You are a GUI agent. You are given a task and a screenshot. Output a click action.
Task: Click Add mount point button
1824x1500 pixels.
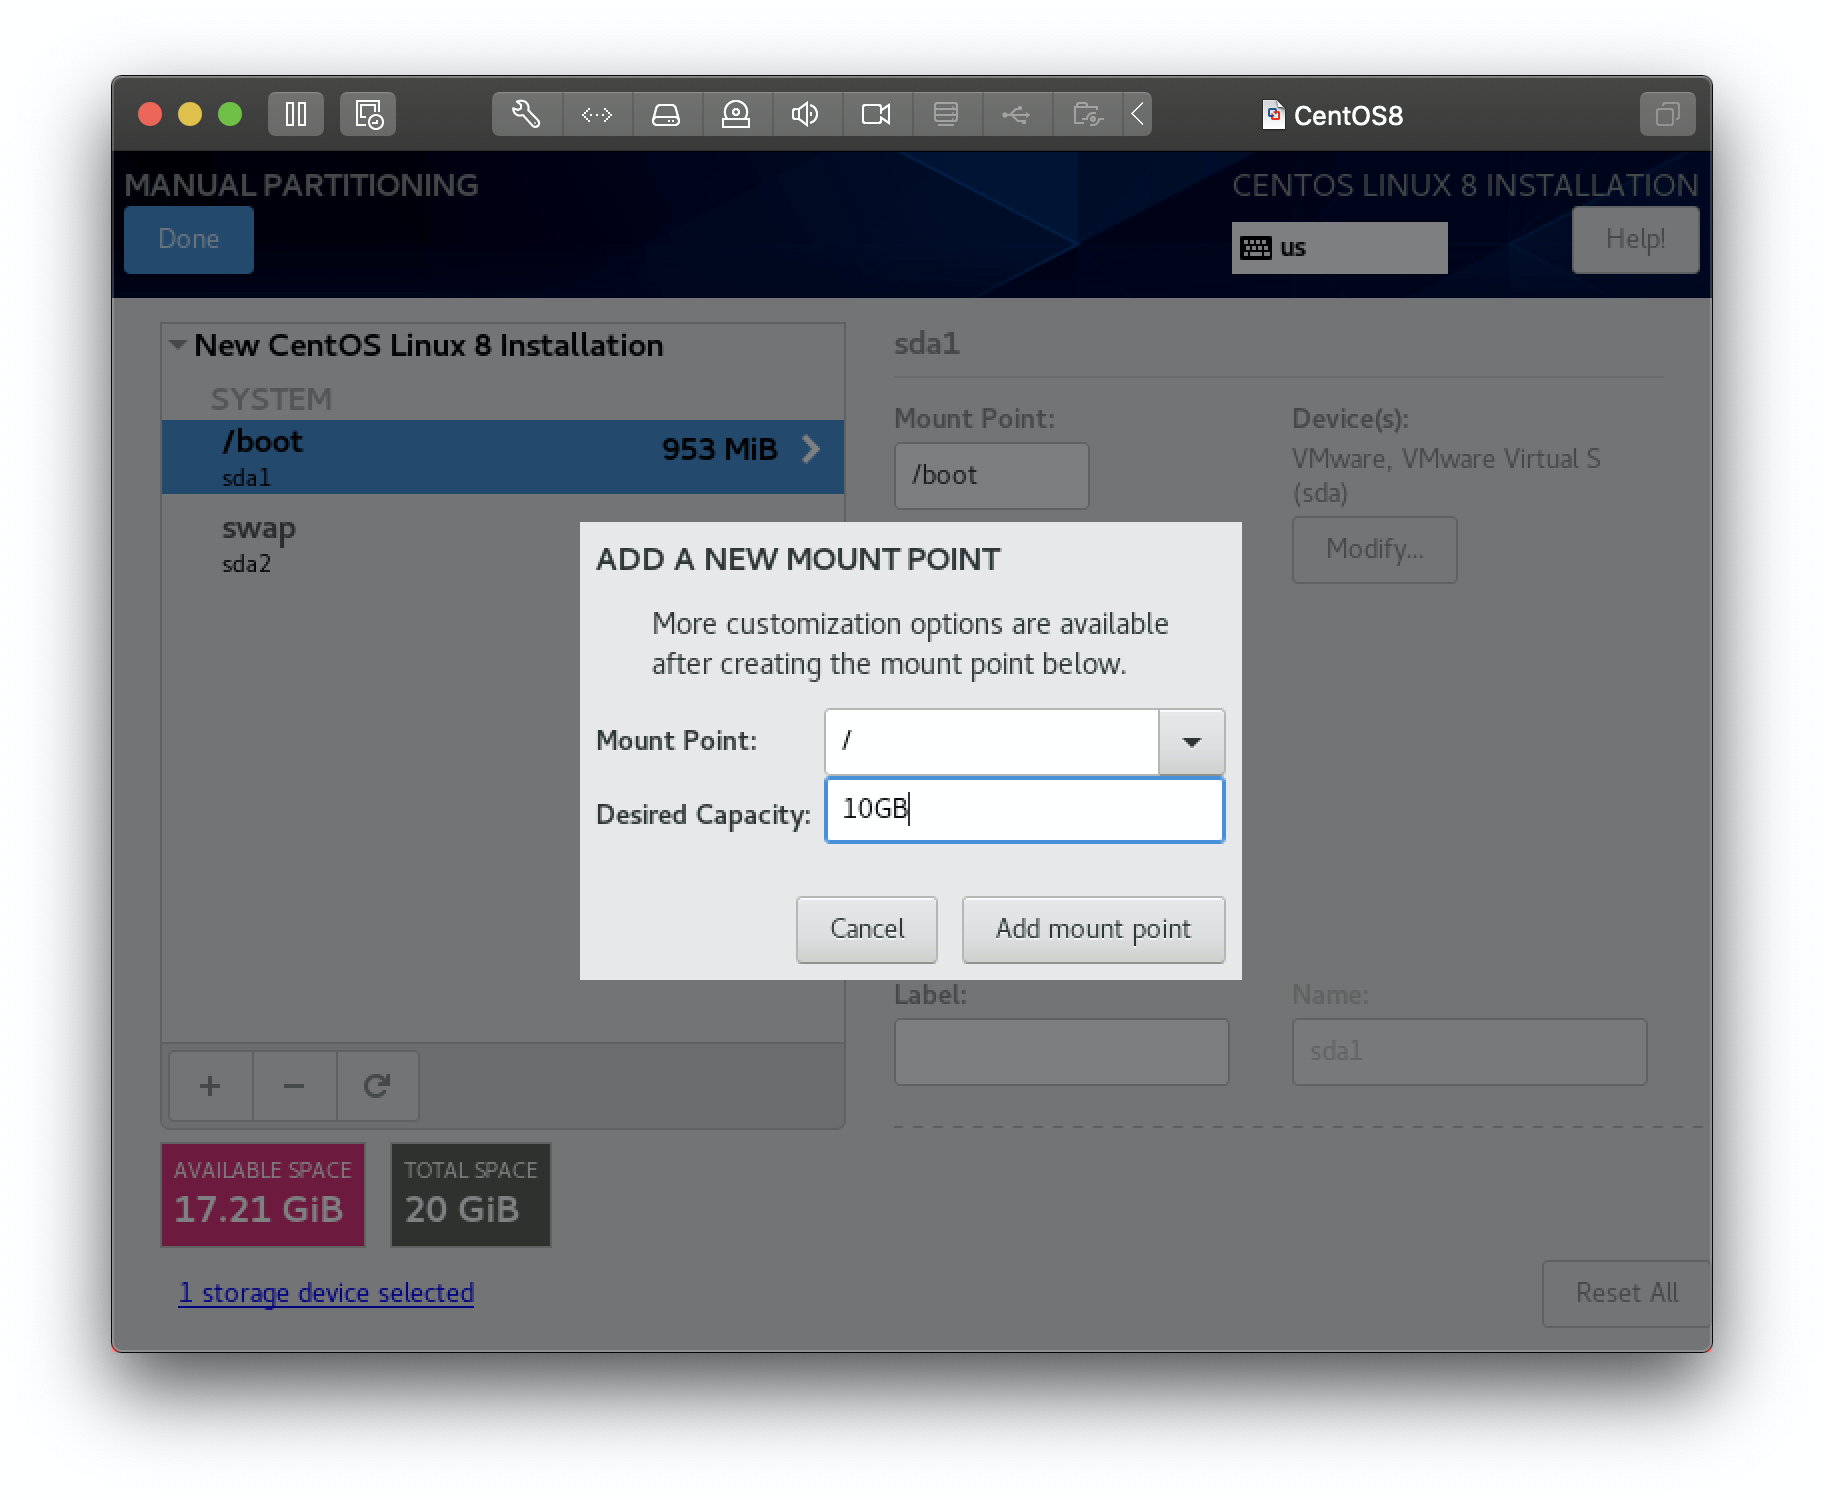(1093, 929)
